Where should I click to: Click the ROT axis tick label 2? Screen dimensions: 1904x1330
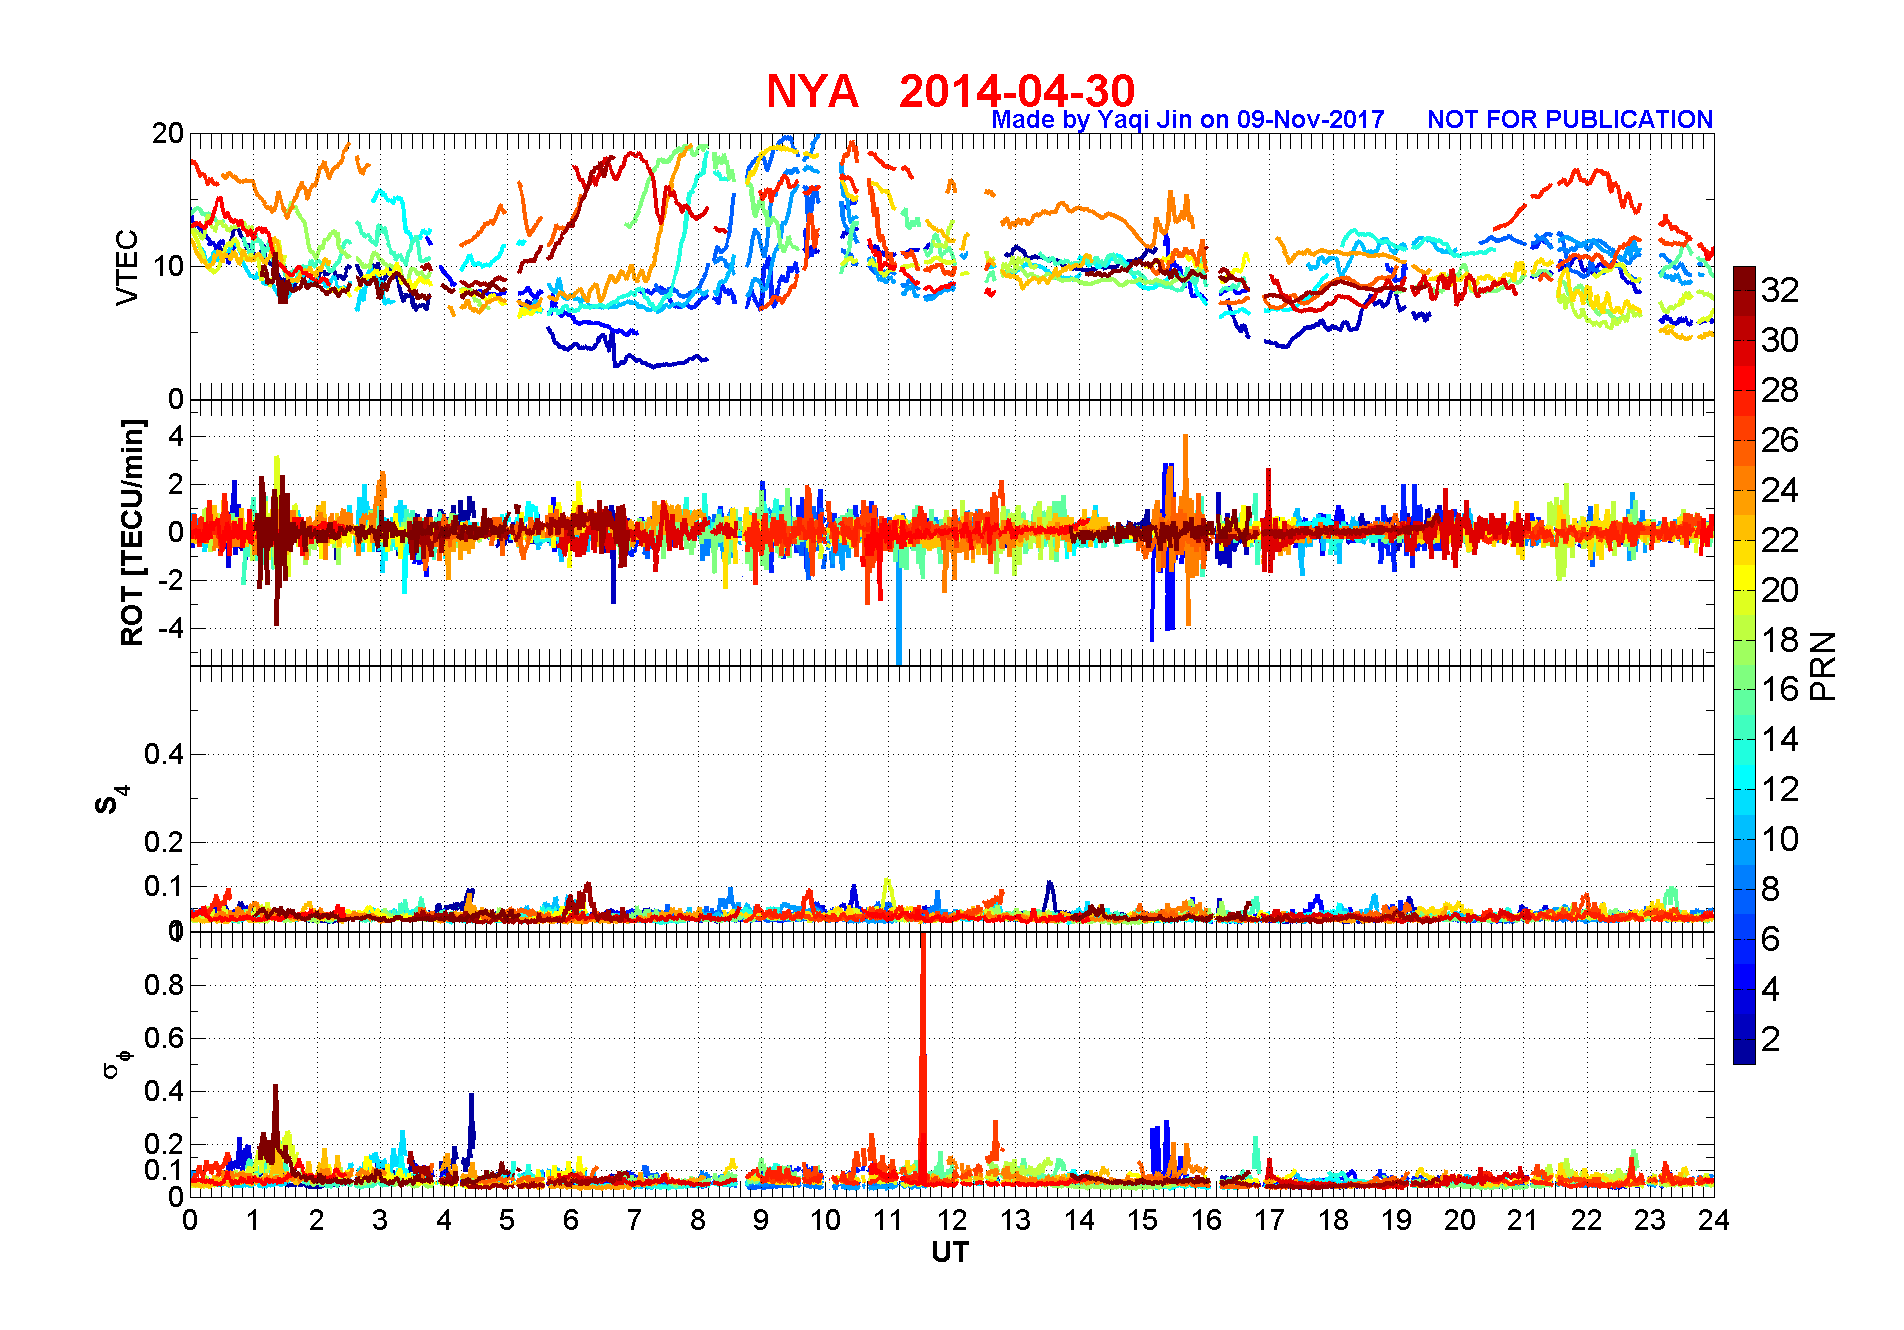click(176, 484)
